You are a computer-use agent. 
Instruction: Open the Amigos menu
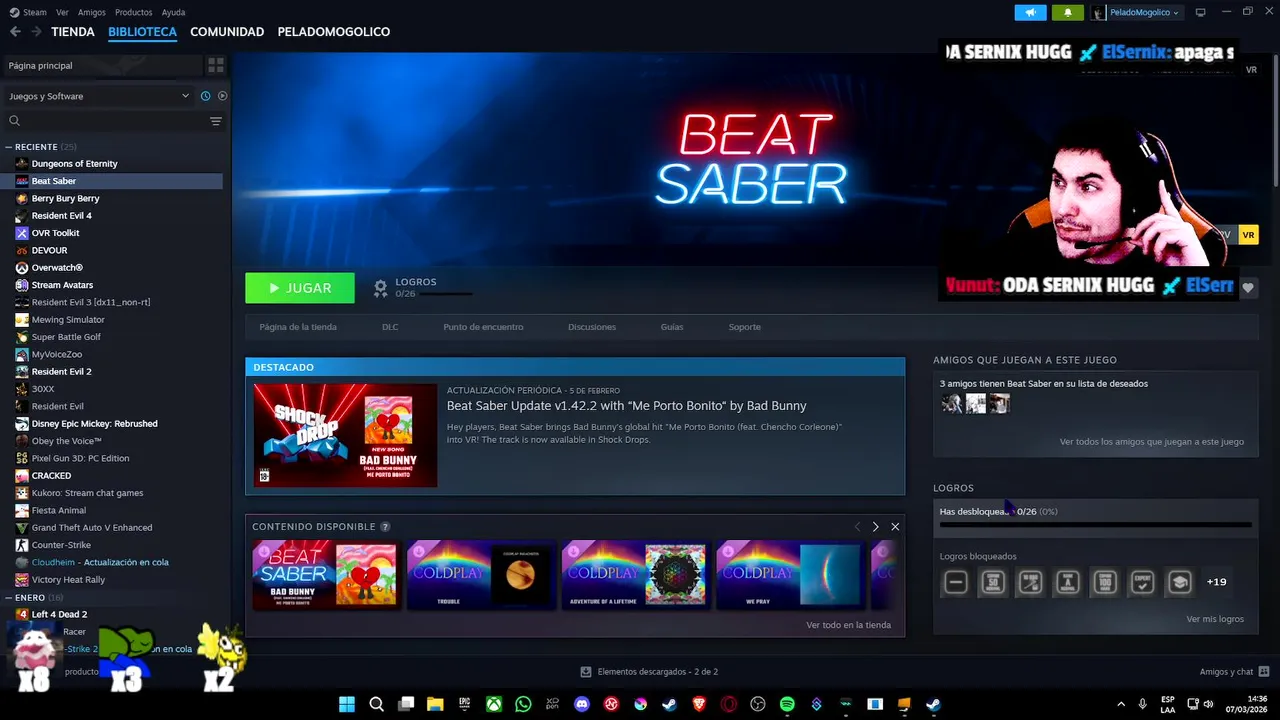point(91,12)
